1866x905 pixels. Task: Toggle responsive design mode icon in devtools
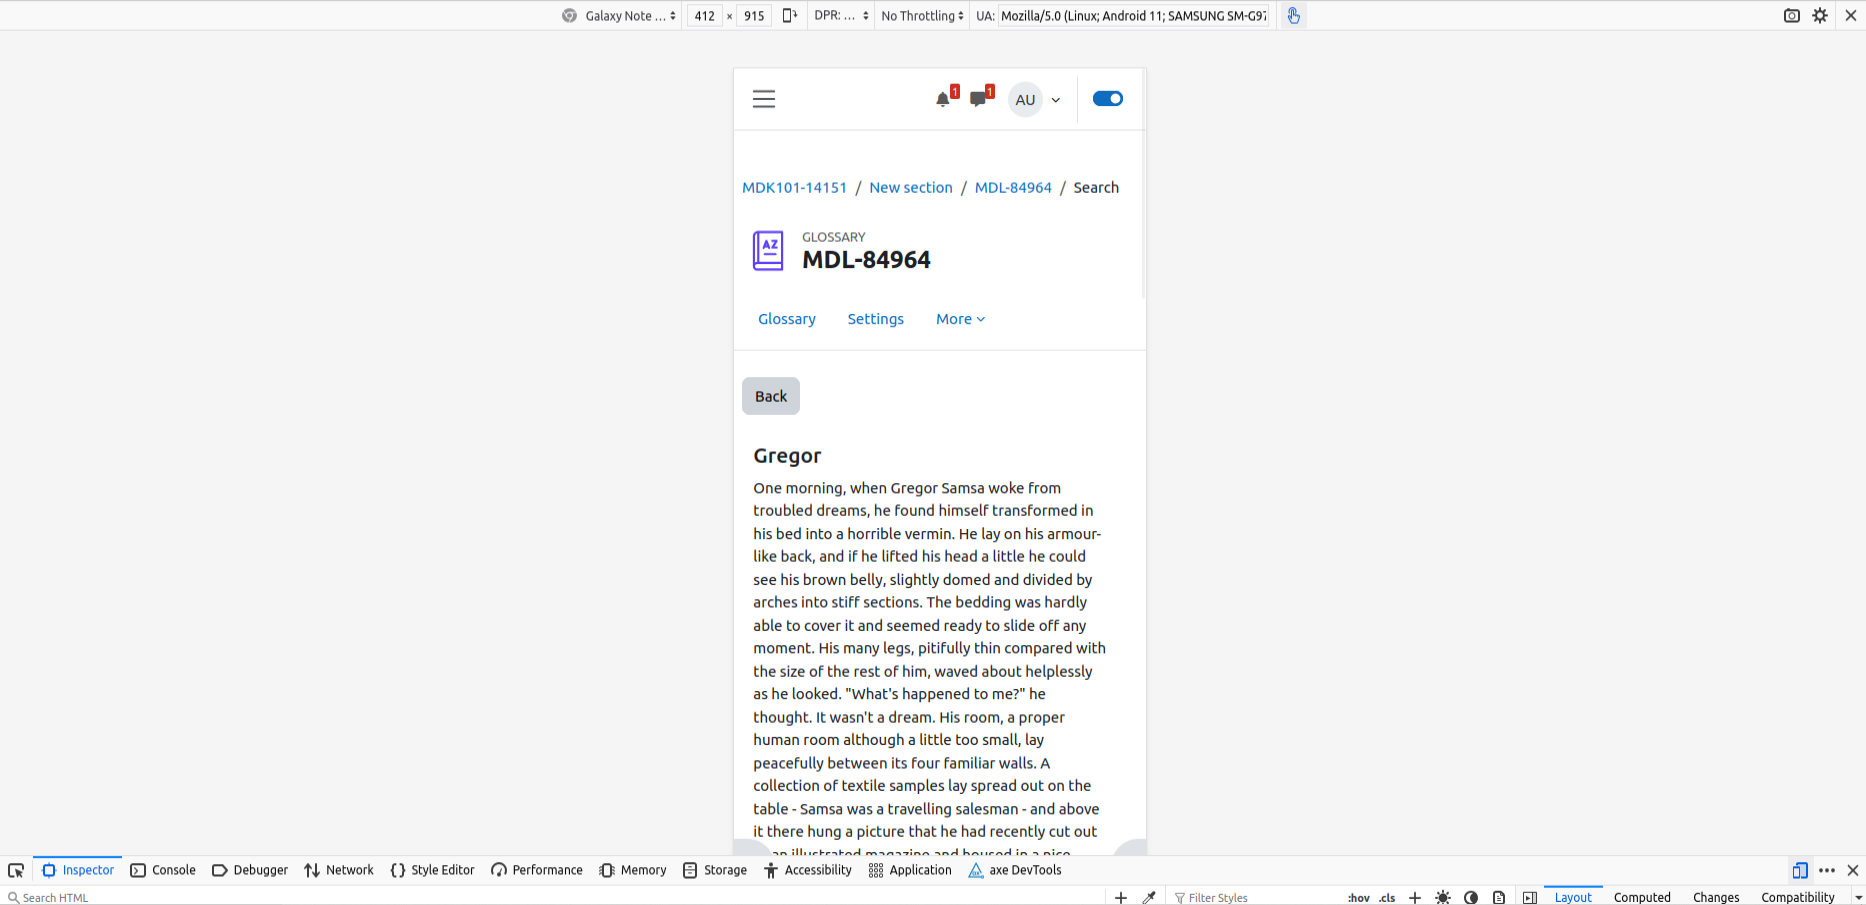(x=1800, y=870)
